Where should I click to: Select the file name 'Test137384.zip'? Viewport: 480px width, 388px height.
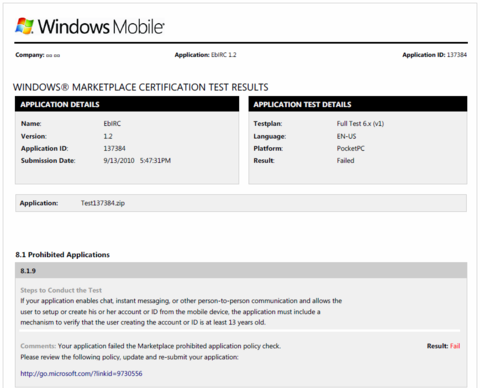tap(103, 203)
